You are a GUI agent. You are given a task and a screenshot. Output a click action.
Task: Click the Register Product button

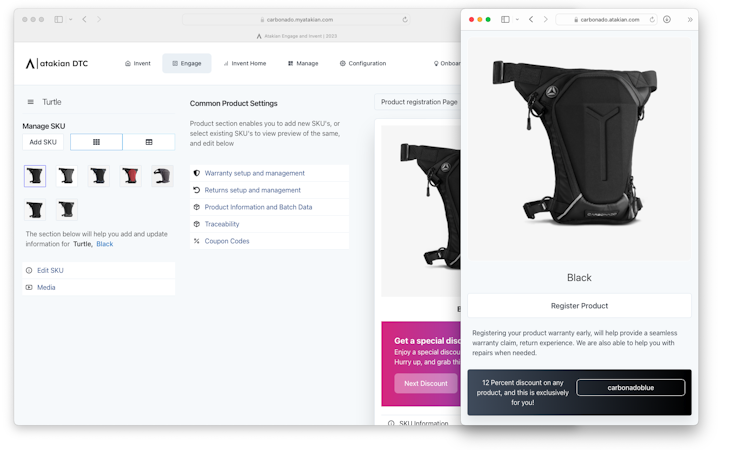[579, 306]
